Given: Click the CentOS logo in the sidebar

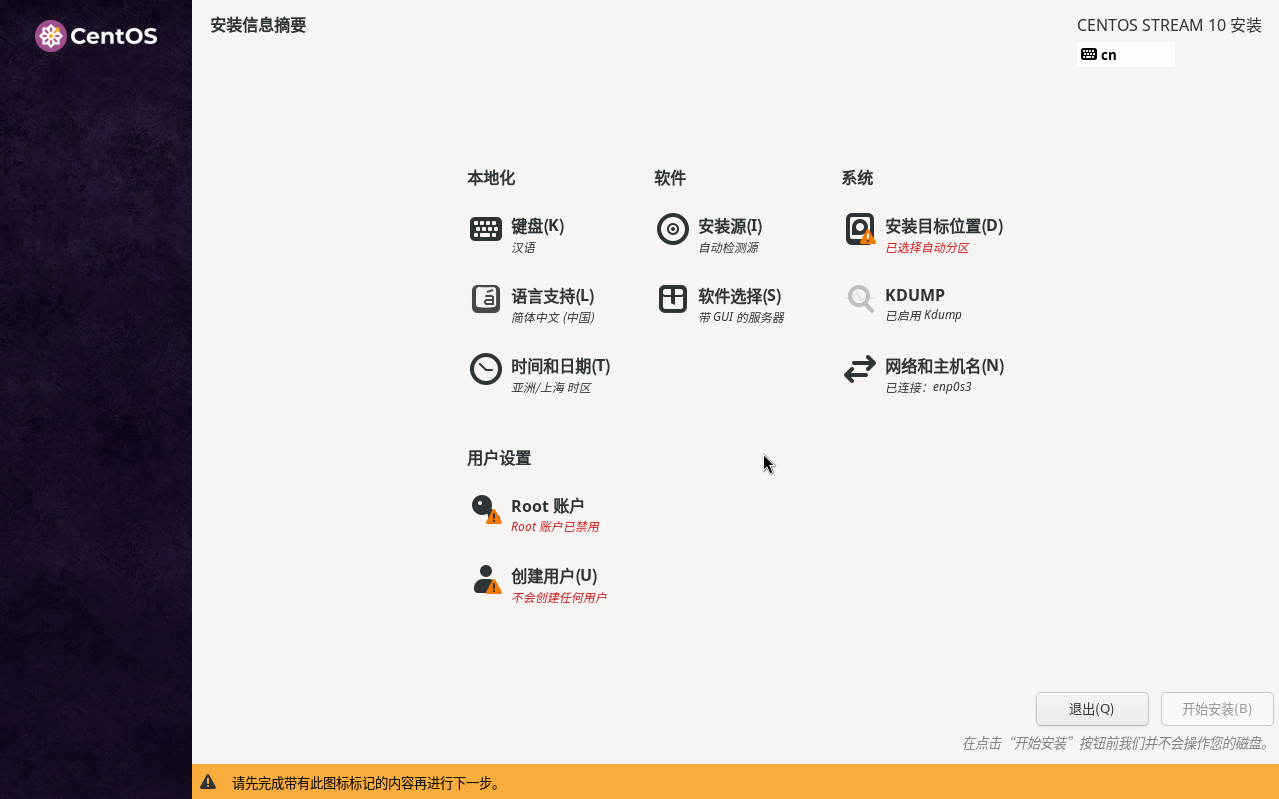Looking at the screenshot, I should coord(96,36).
